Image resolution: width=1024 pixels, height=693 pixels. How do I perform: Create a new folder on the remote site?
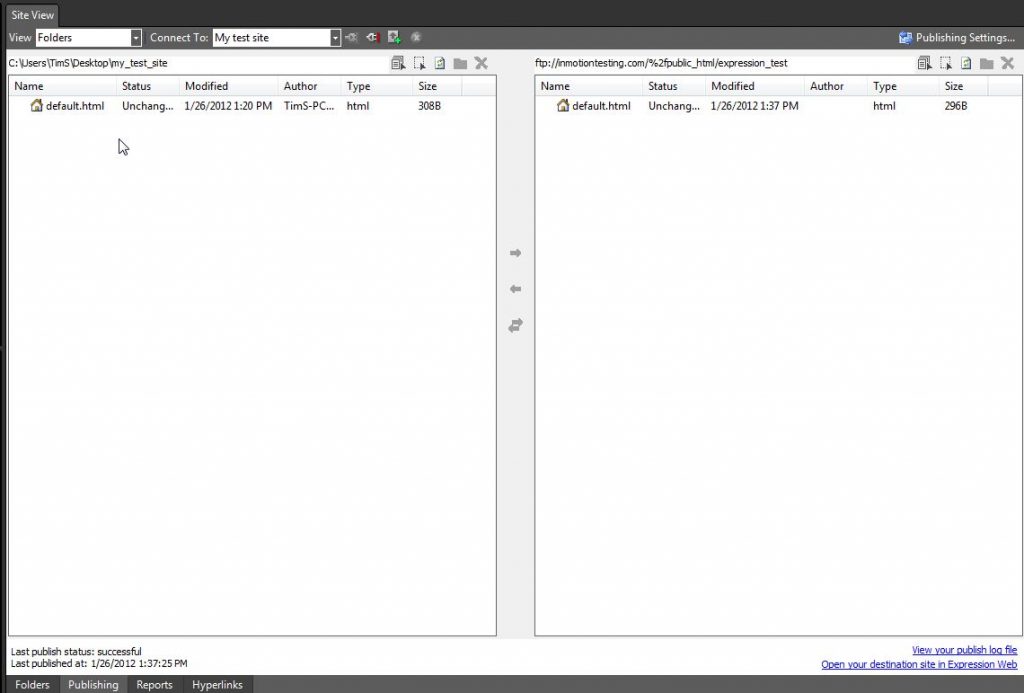click(x=987, y=62)
